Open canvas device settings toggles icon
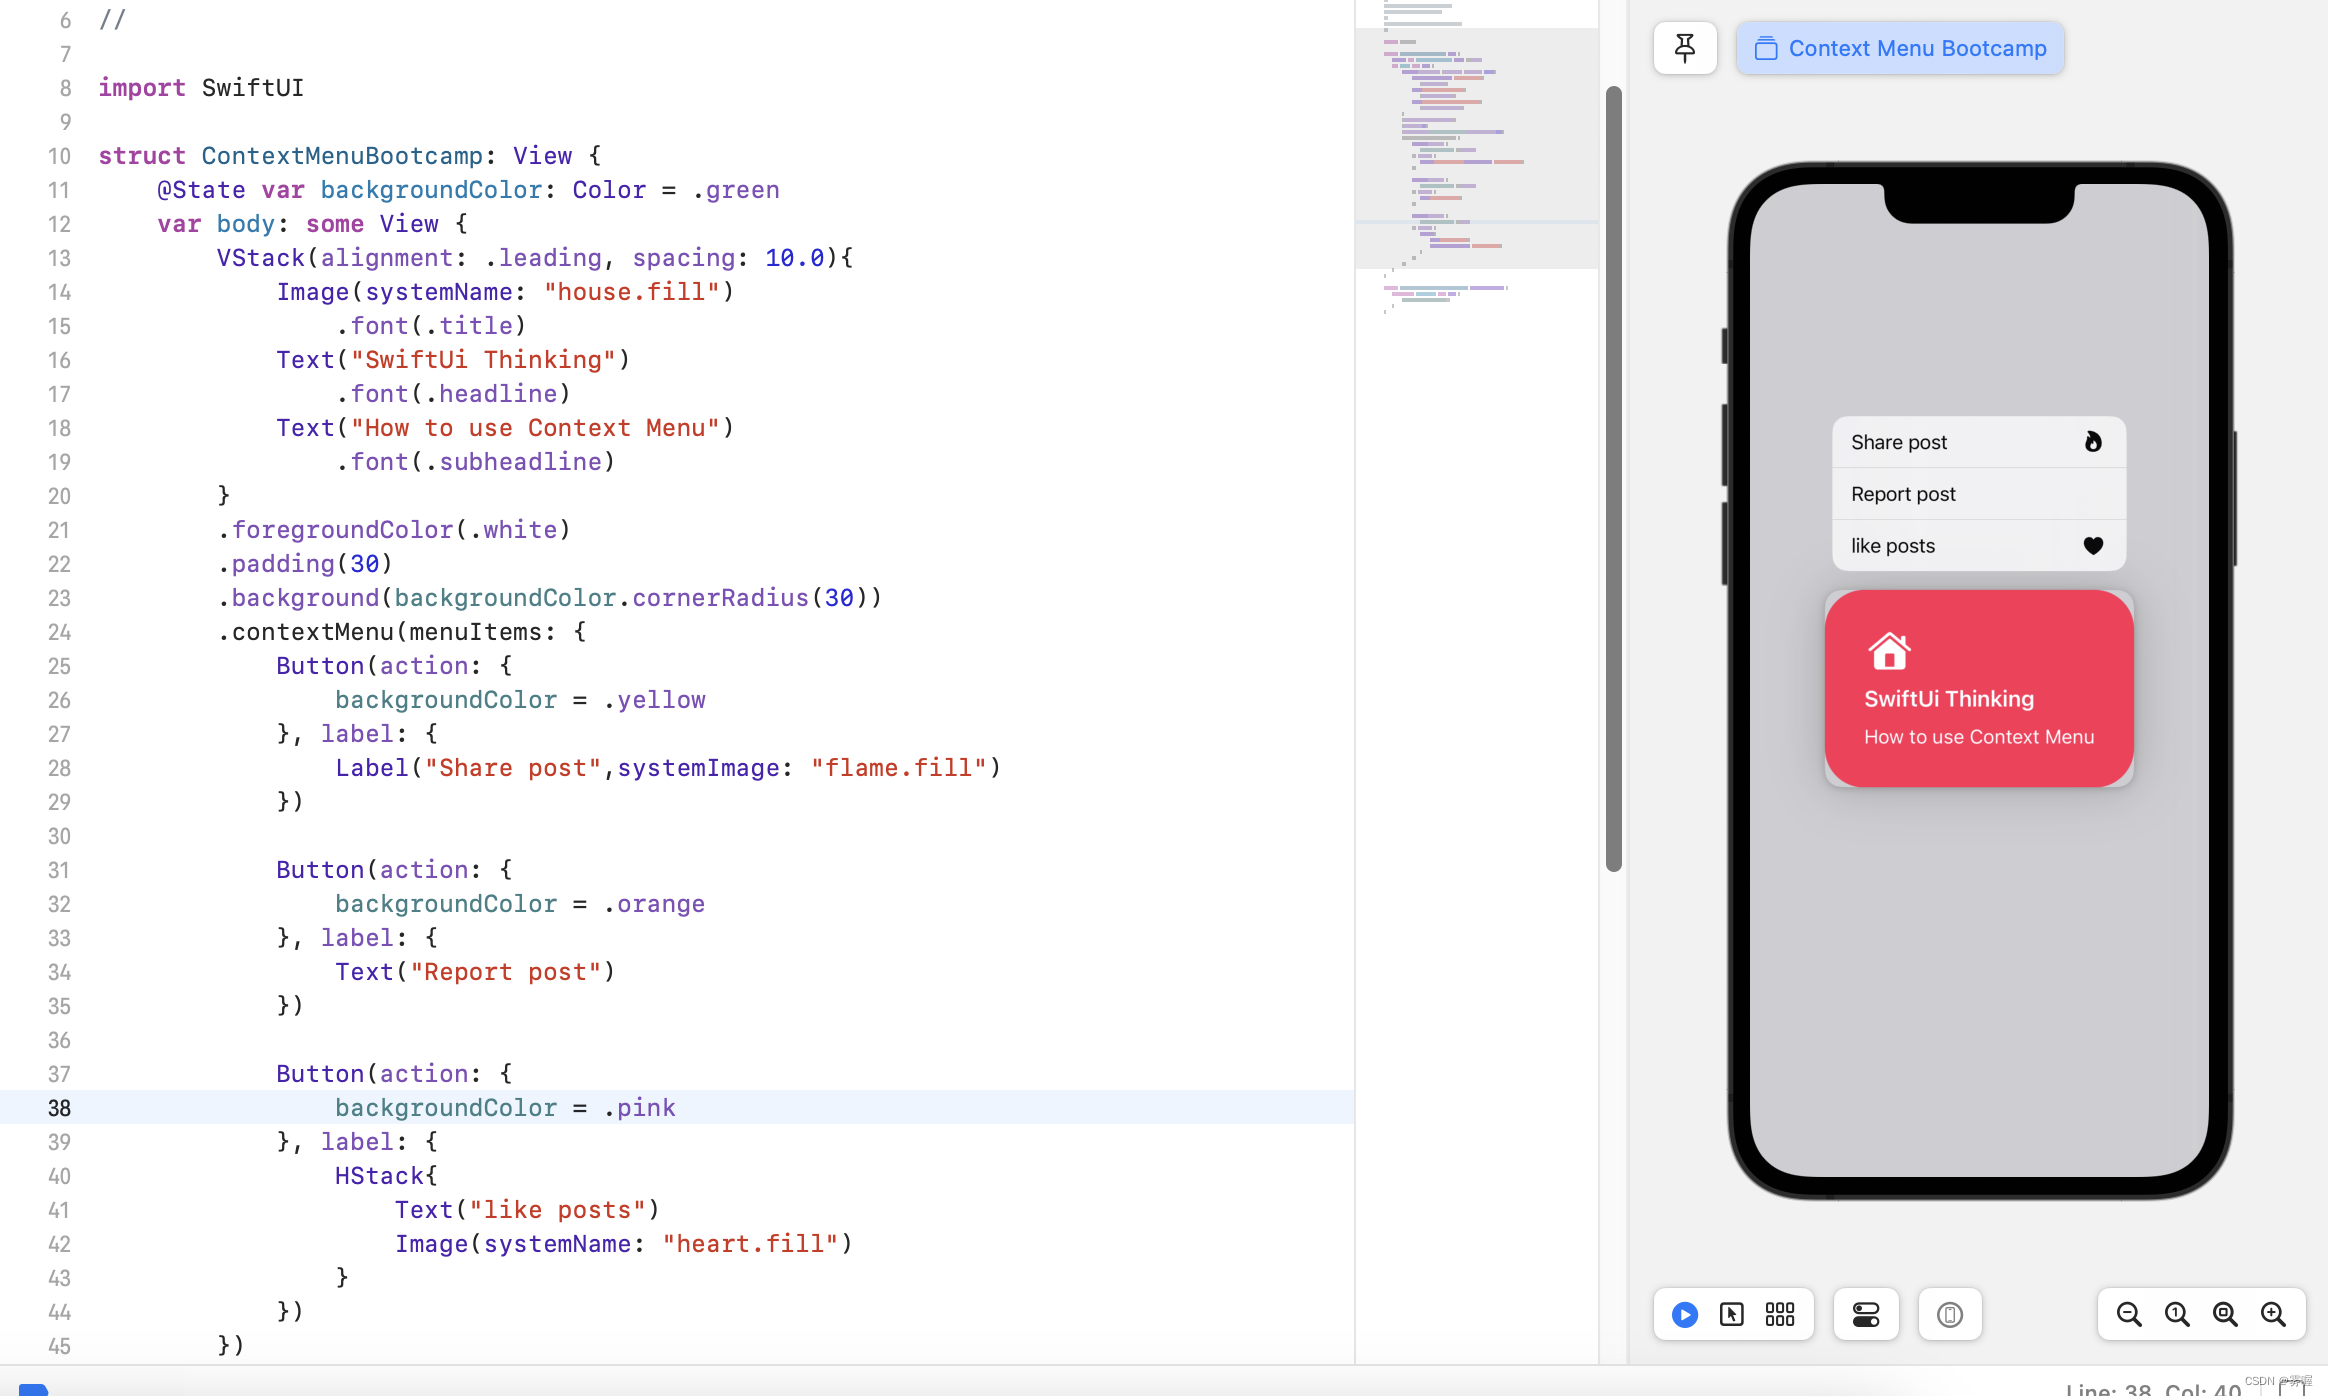The image size is (2328, 1396). coord(1866,1314)
